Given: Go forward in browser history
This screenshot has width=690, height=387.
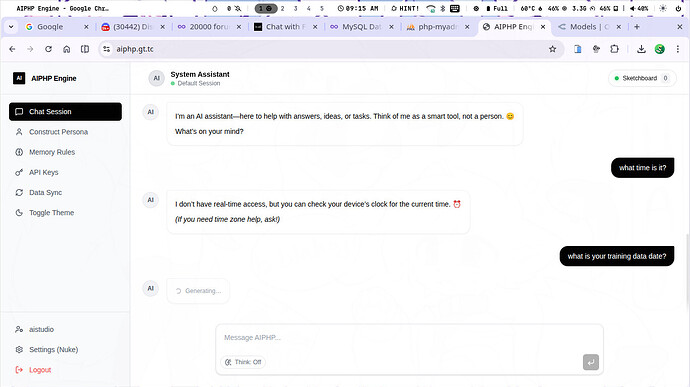Looking at the screenshot, I should click(x=30, y=49).
